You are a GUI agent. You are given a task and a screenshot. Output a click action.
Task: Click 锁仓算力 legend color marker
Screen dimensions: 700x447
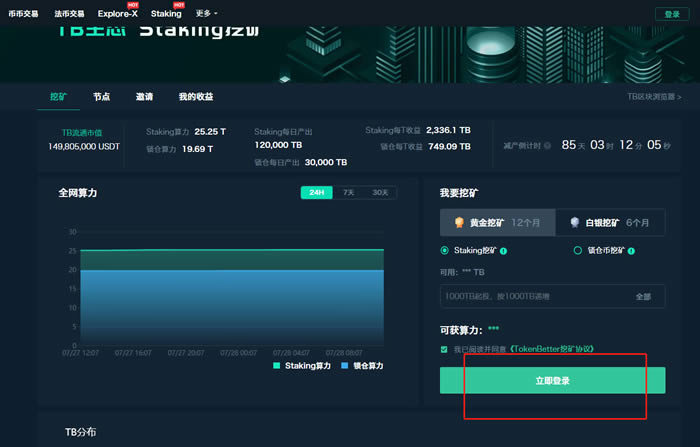tap(345, 366)
